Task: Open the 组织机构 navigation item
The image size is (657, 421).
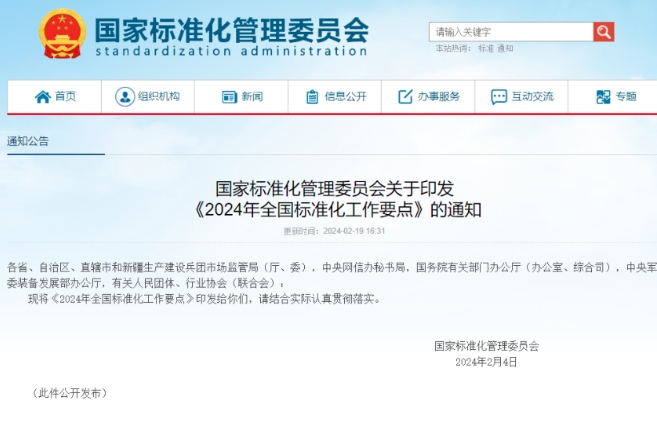Action: click(x=148, y=97)
